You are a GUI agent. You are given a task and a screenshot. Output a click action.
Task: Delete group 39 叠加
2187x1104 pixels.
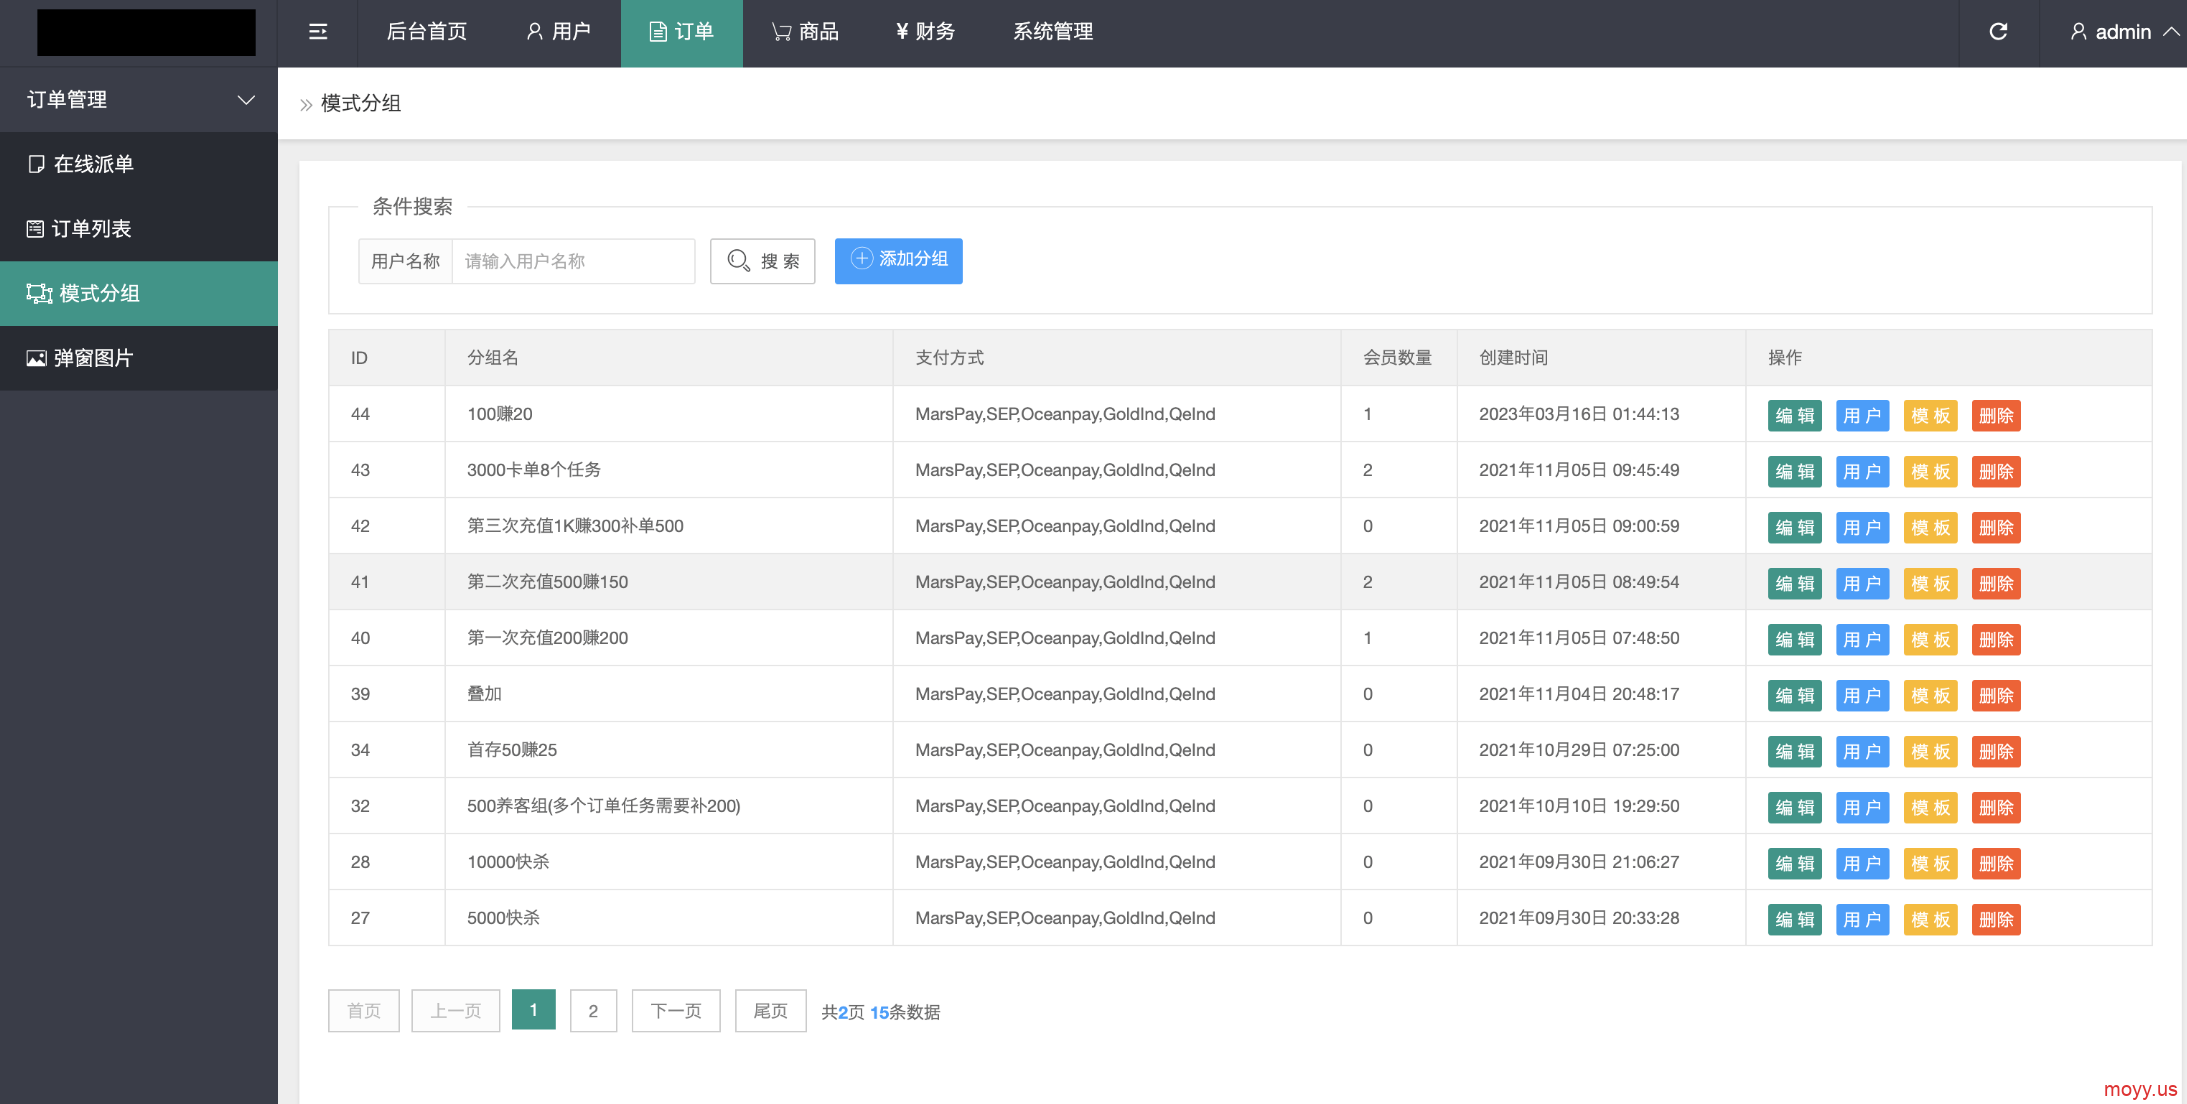click(x=1996, y=696)
